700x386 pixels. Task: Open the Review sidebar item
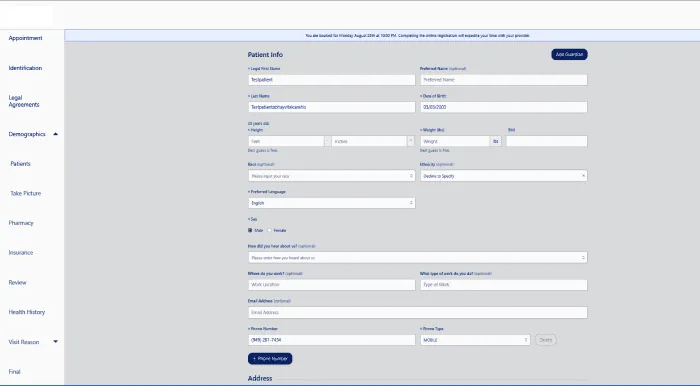[x=17, y=282]
